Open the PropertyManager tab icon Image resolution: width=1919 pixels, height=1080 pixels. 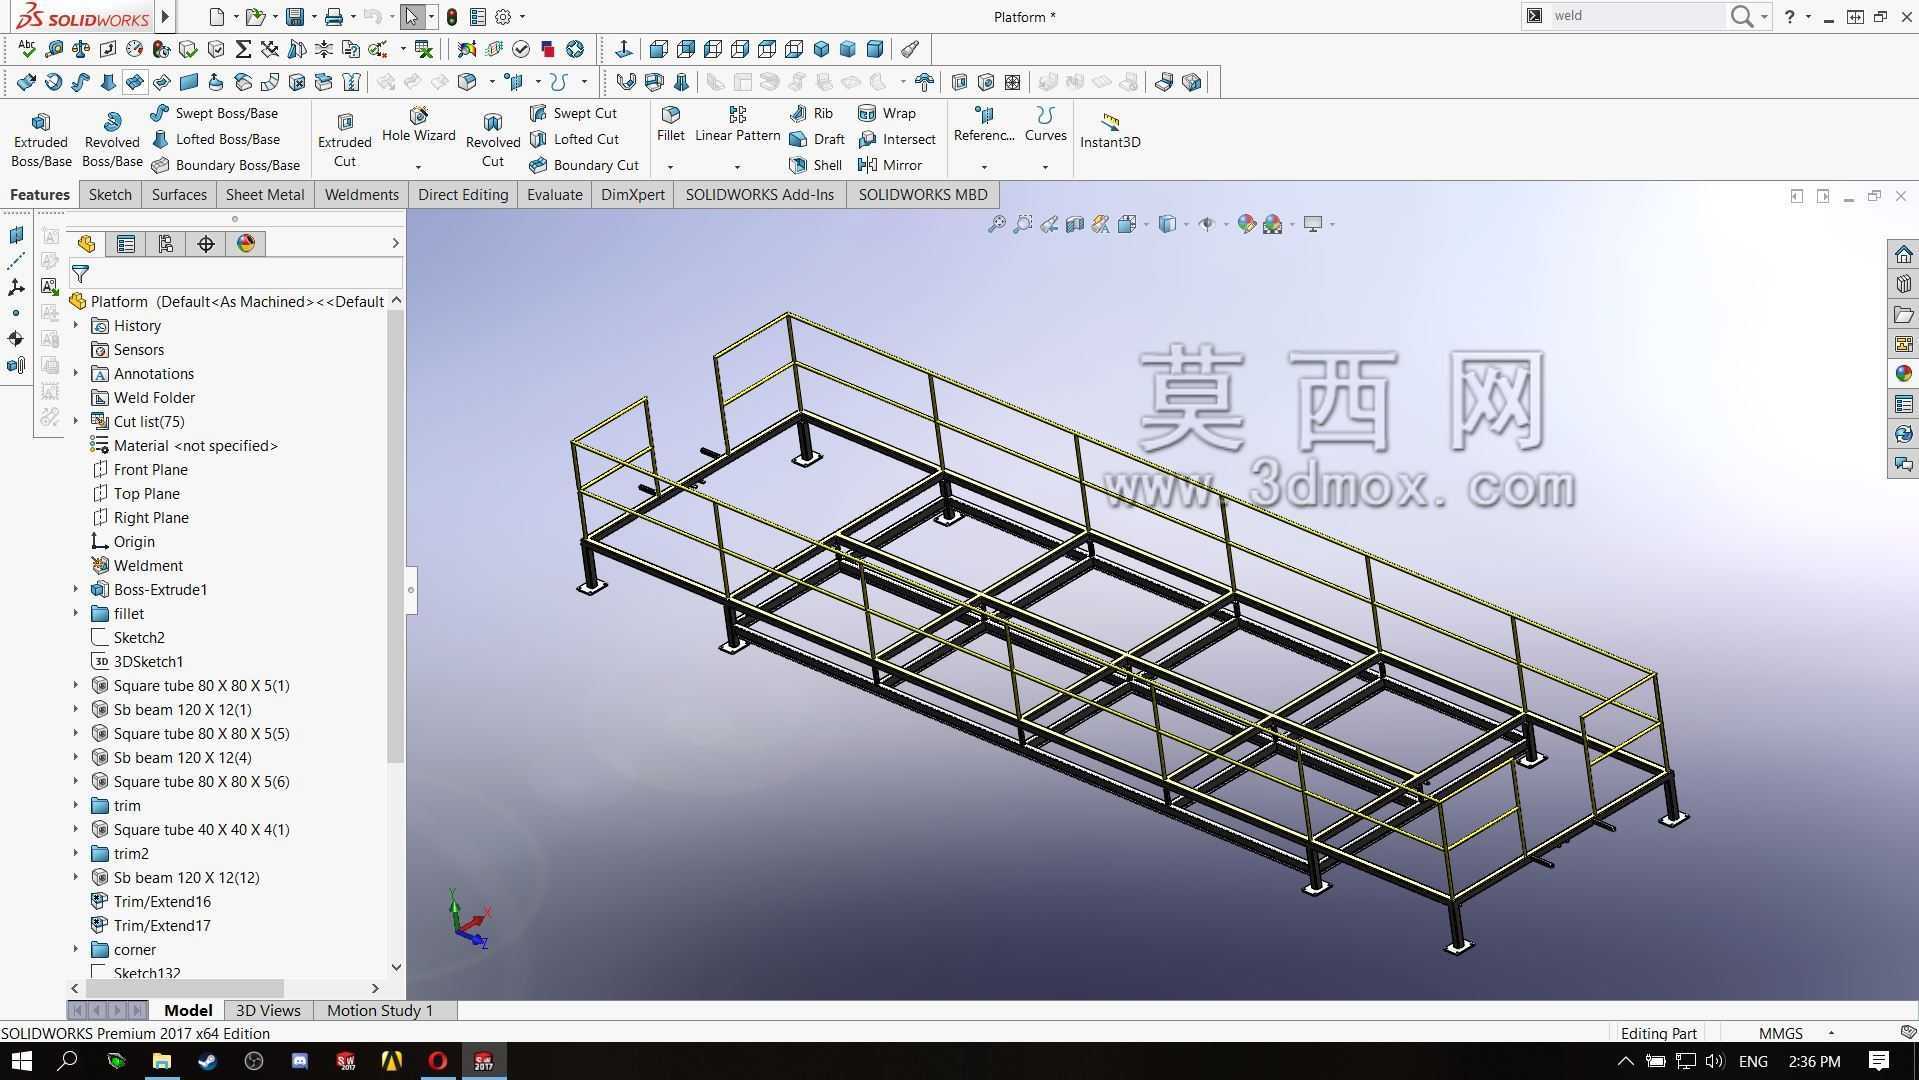pos(126,243)
